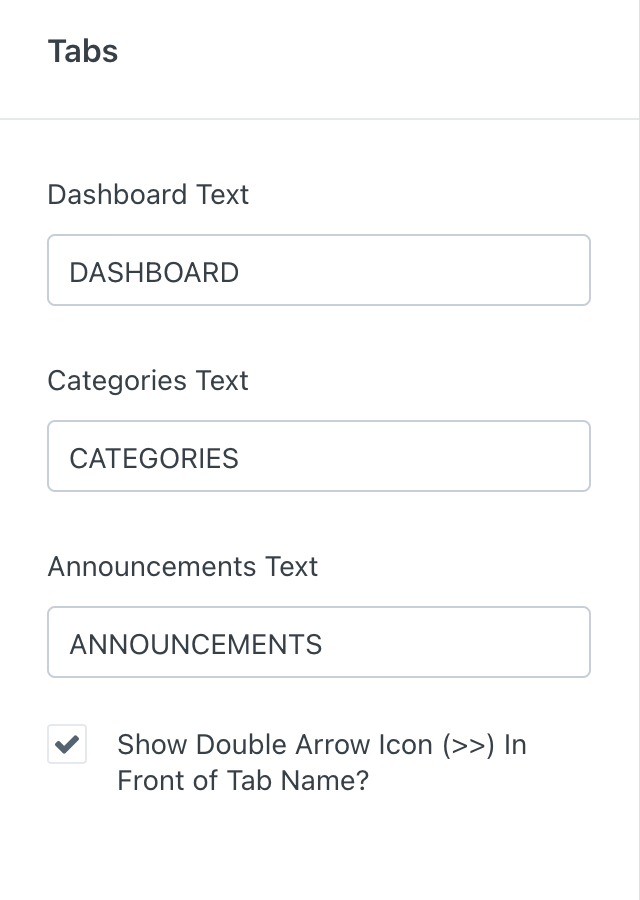The width and height of the screenshot is (640, 900).
Task: Uncheck the double arrow icon option
Action: point(67,745)
